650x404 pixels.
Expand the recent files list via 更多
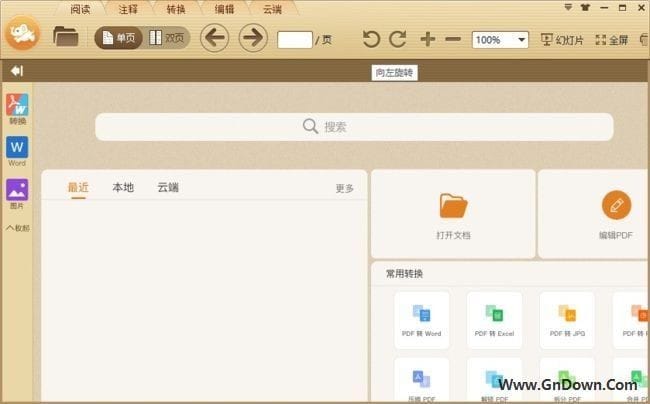344,188
